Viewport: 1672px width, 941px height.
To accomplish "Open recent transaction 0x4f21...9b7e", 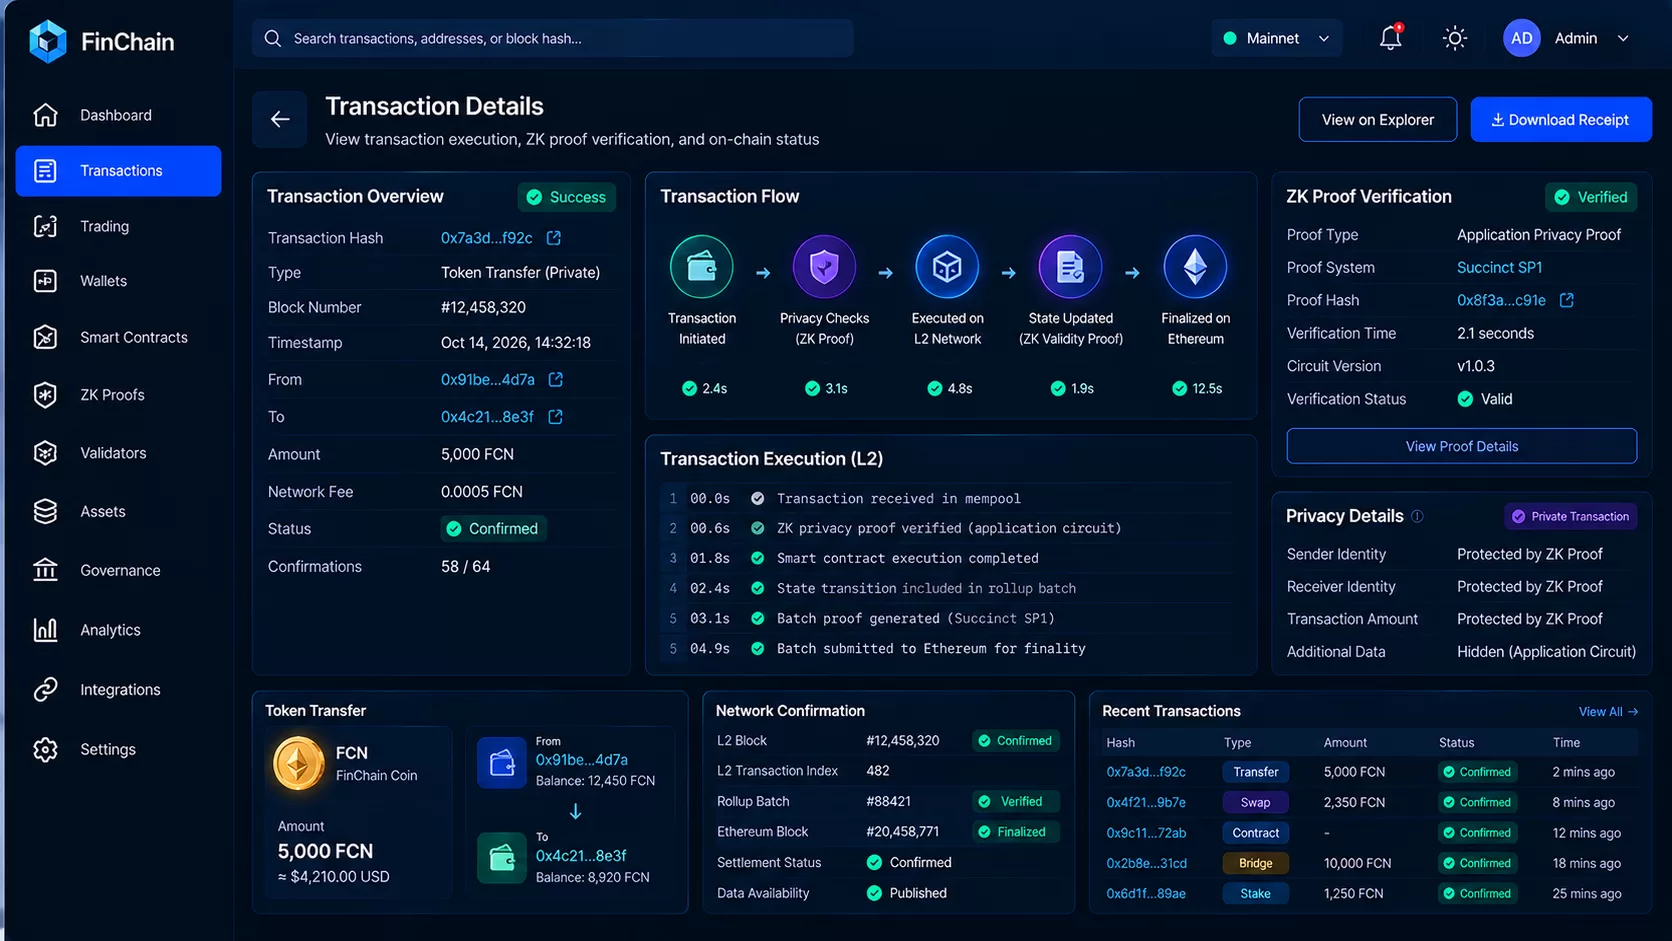I will (1146, 802).
